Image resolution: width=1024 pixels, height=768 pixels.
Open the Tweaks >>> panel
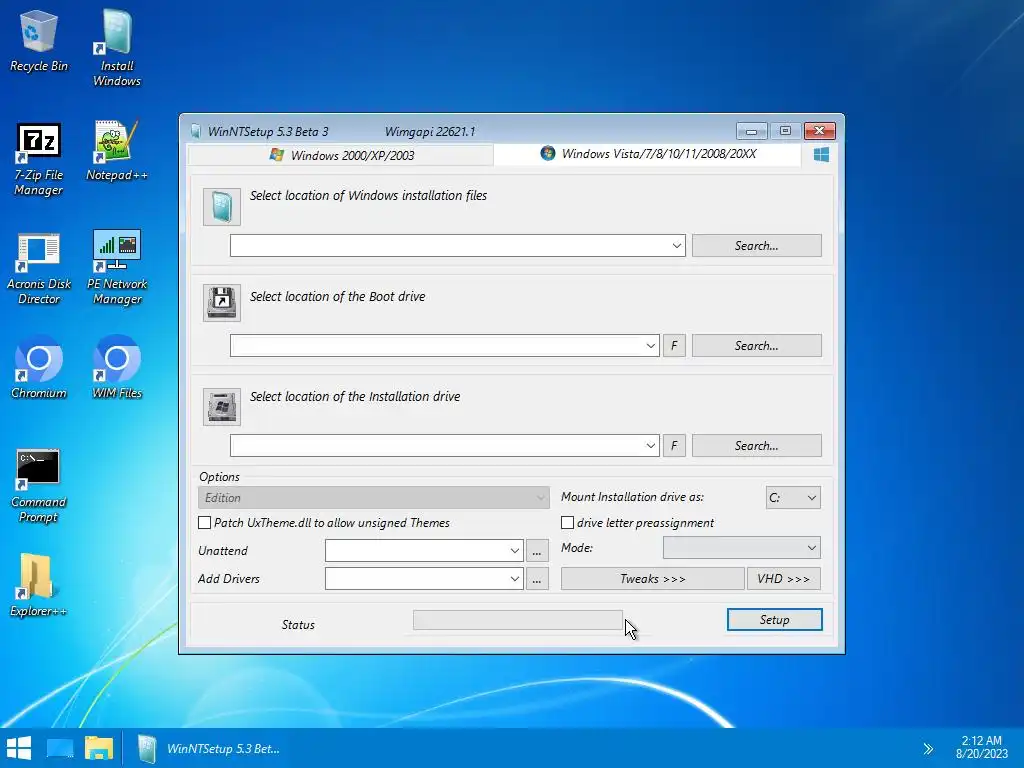652,579
